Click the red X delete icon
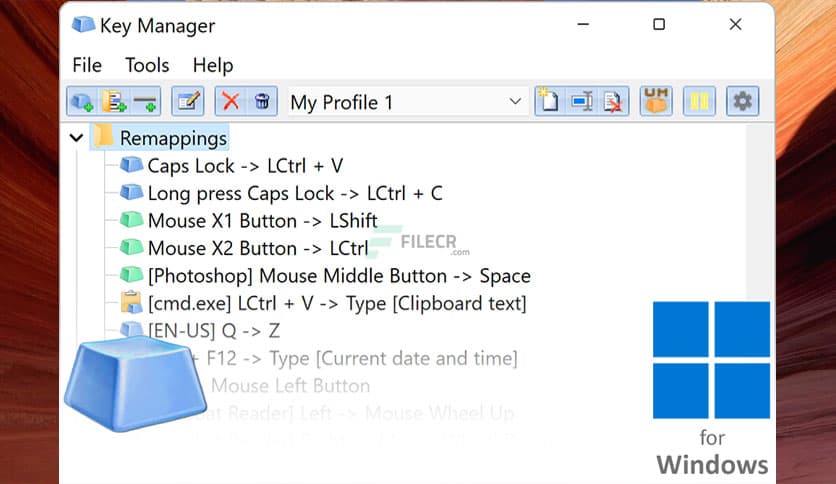The height and width of the screenshot is (484, 836). pyautogui.click(x=230, y=101)
